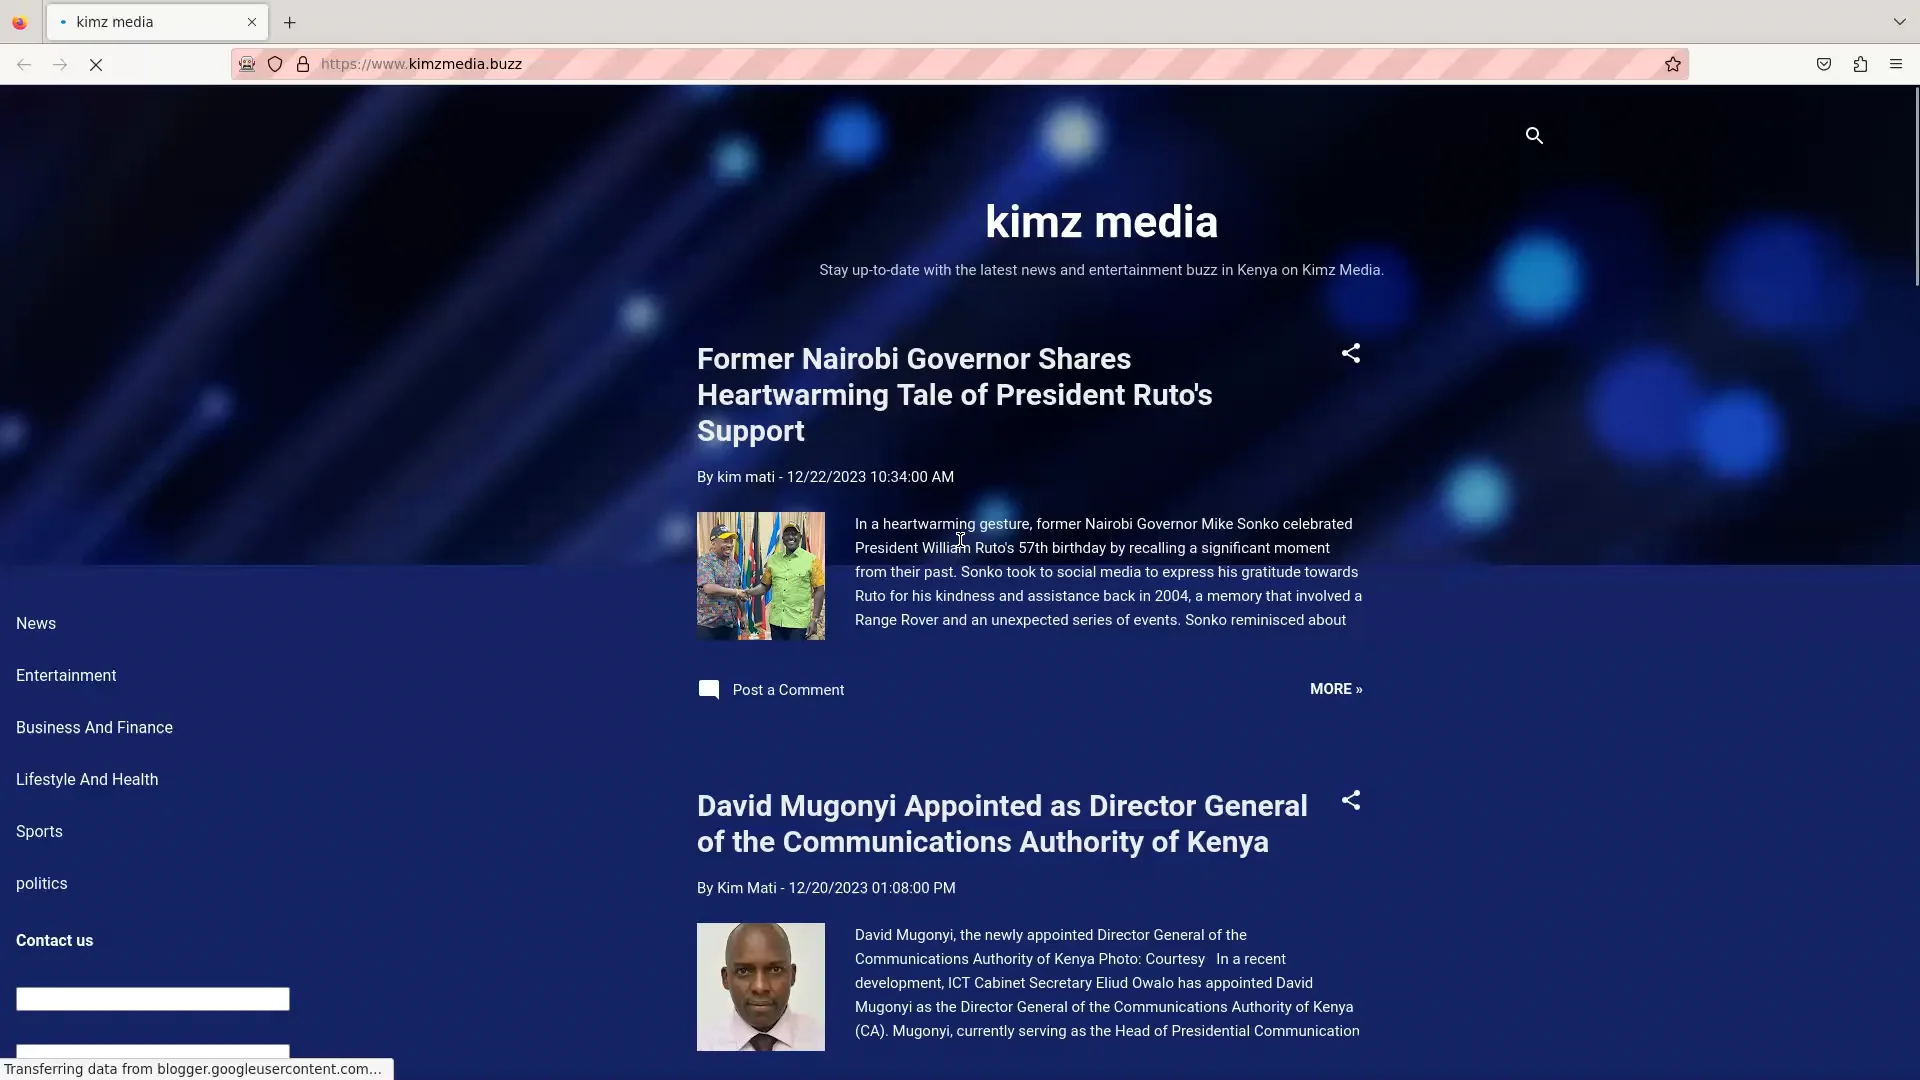This screenshot has width=1920, height=1080.
Task: Open the Firefox application menu
Action: click(x=1896, y=64)
